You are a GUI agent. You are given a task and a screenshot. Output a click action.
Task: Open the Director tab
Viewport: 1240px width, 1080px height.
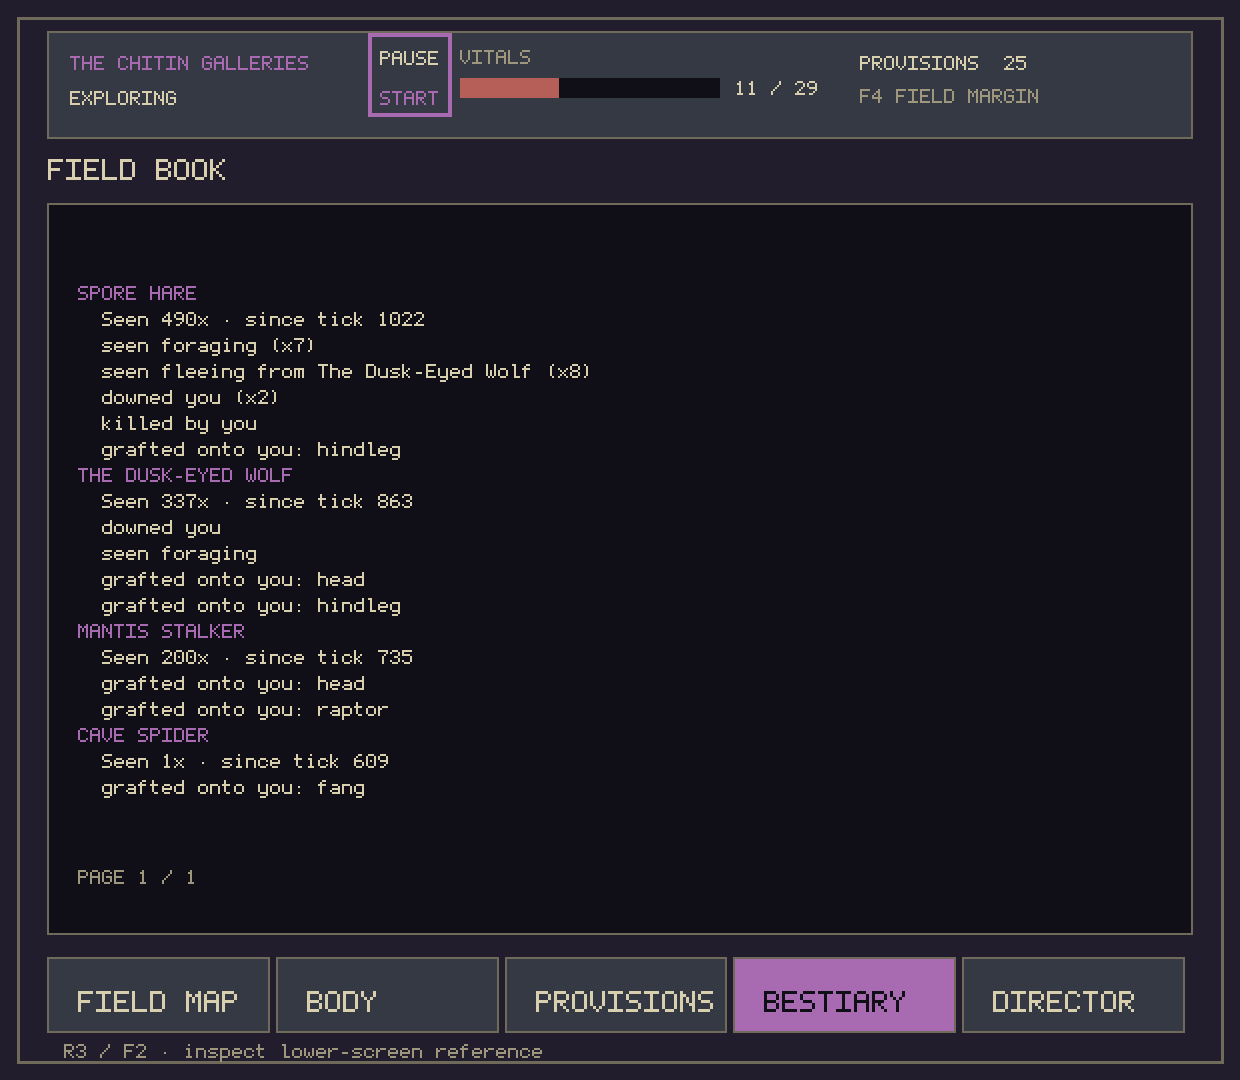(x=1073, y=995)
